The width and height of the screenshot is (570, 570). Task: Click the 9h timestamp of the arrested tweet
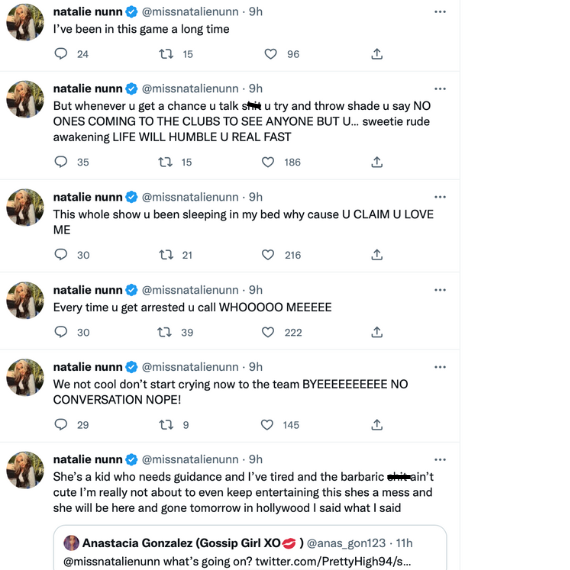coord(256,290)
